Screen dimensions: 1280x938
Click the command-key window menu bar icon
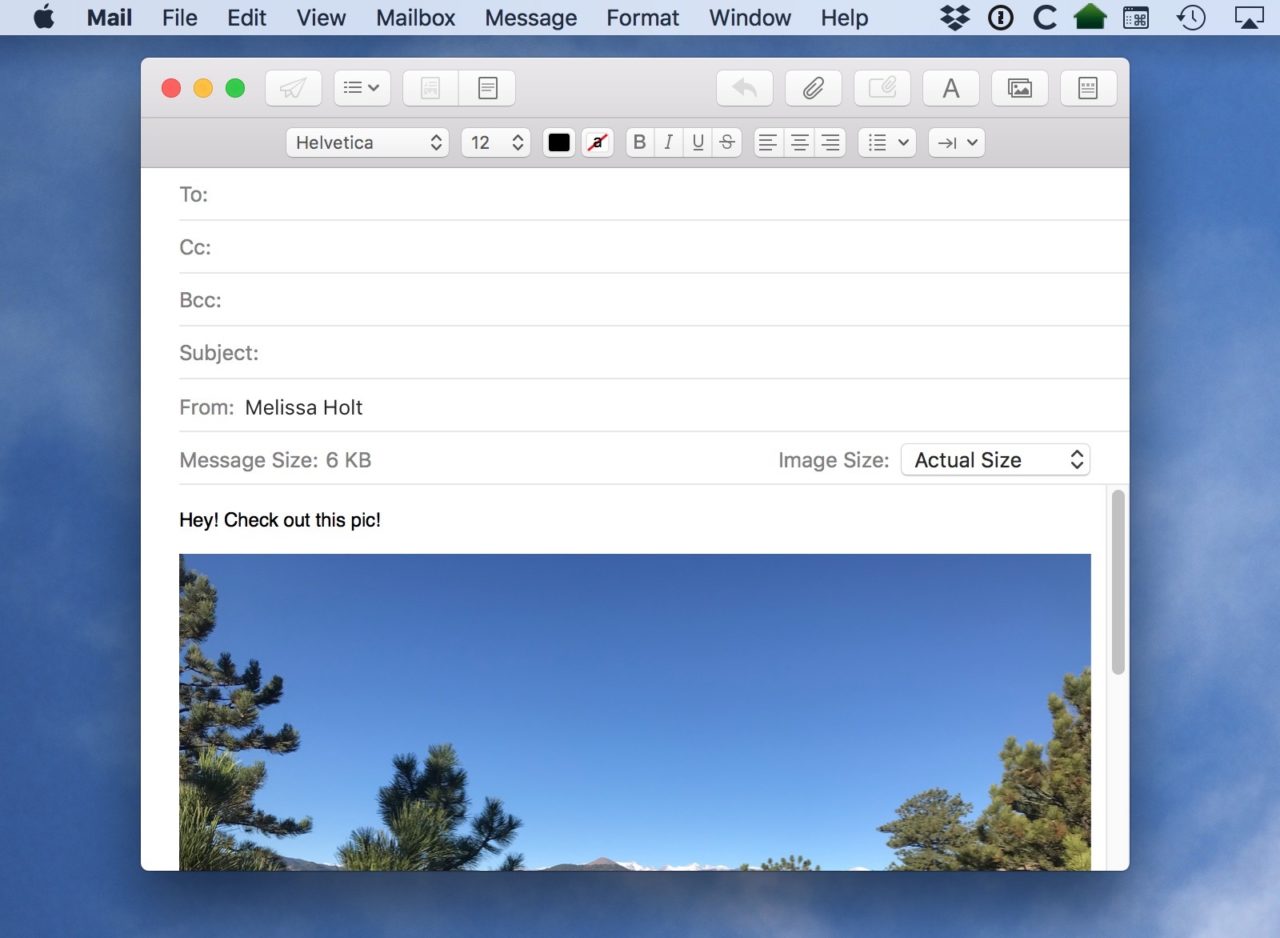coord(1136,17)
